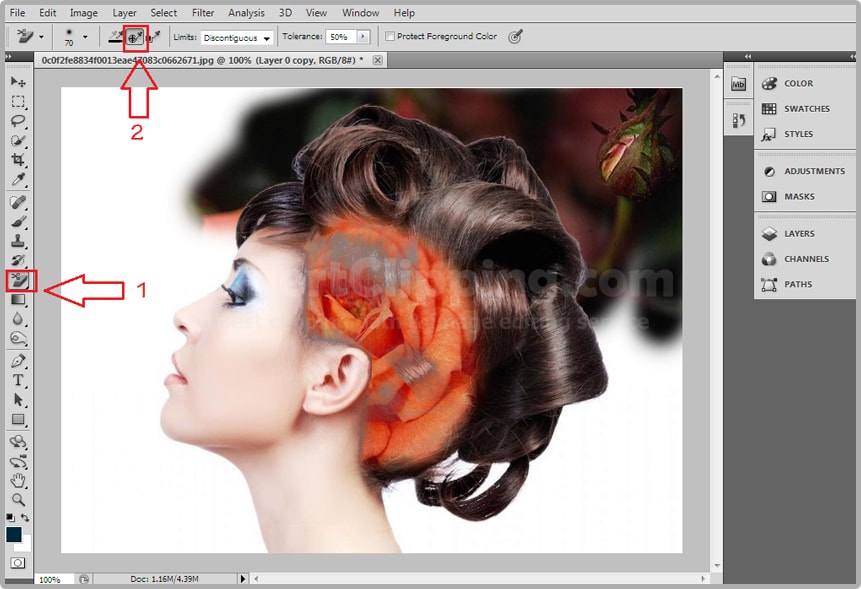Swap foreground and background colors

(25, 517)
